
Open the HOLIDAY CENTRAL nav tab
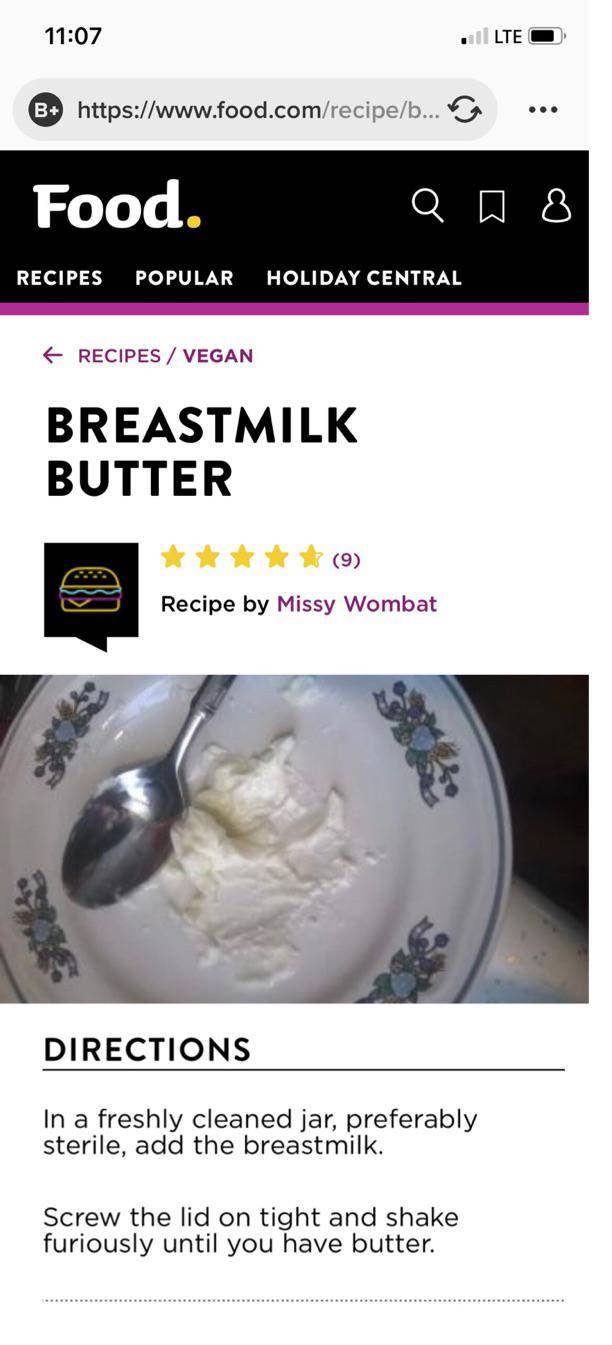[x=364, y=278]
